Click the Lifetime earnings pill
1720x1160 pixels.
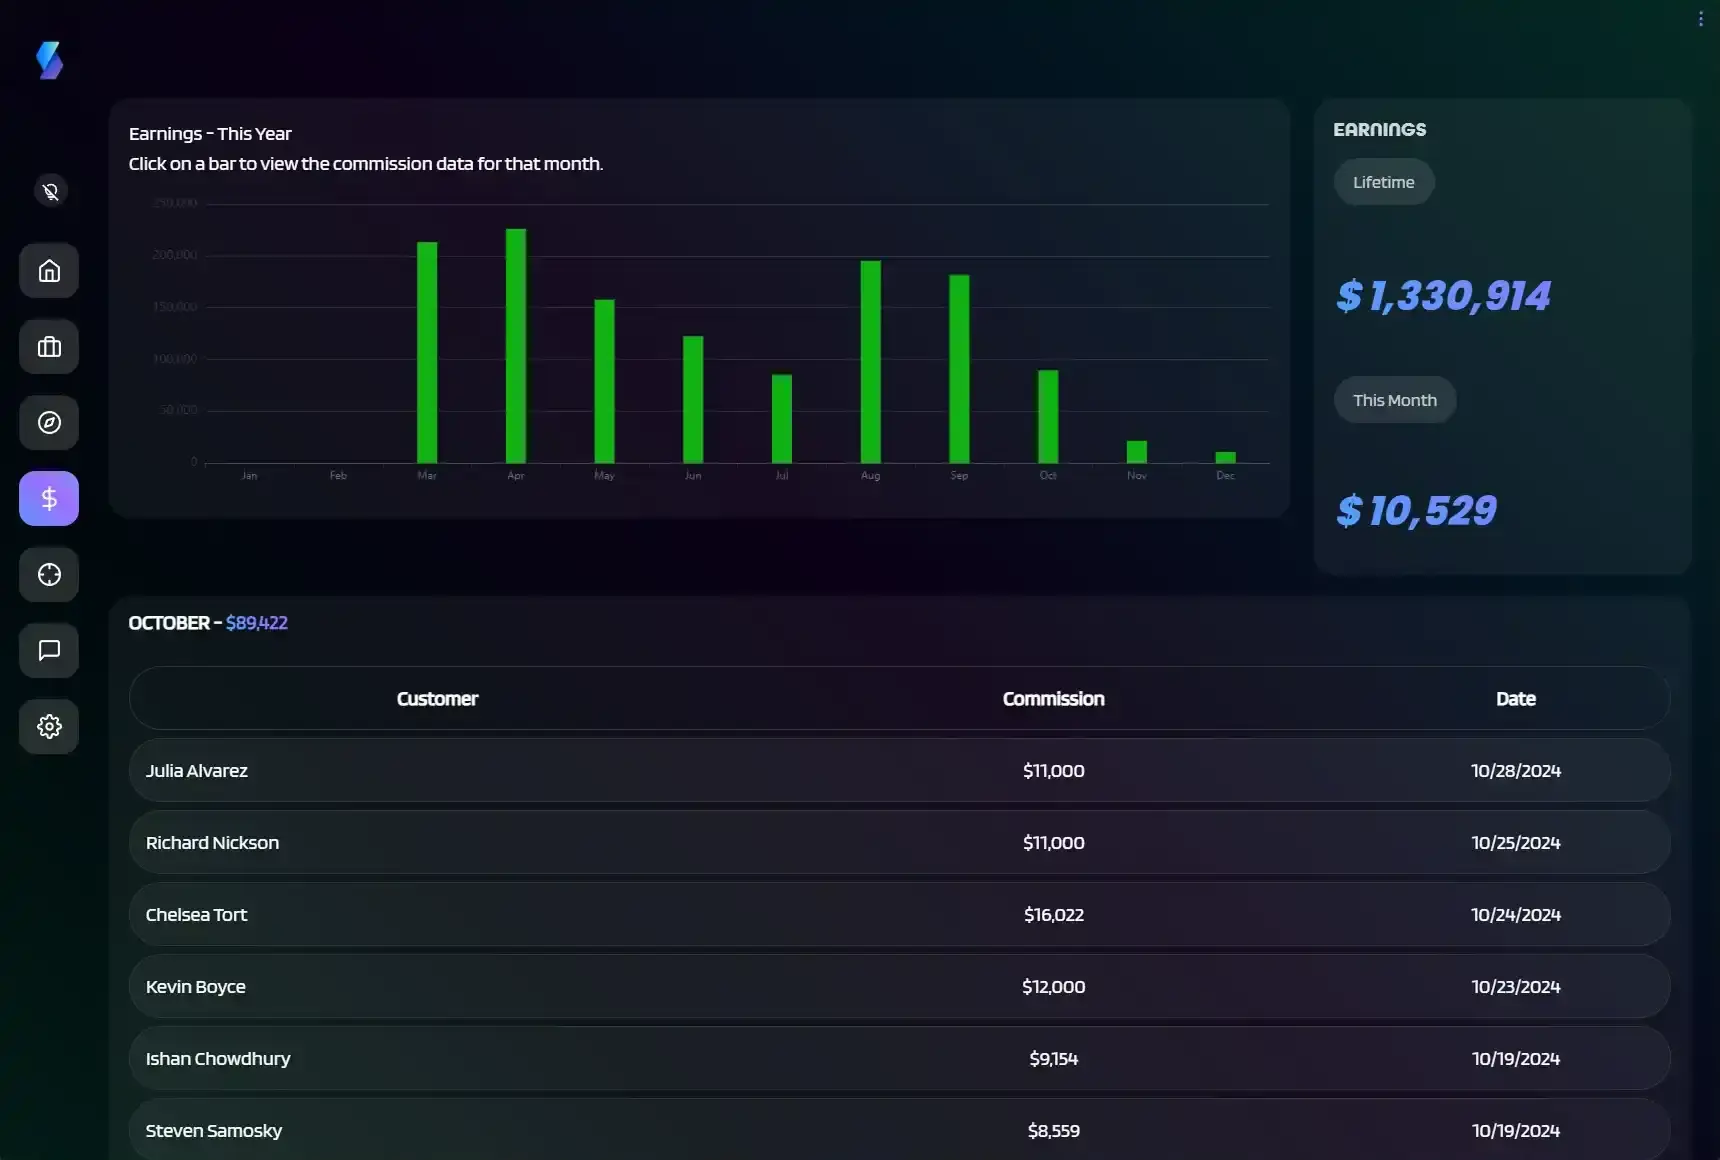click(x=1384, y=182)
